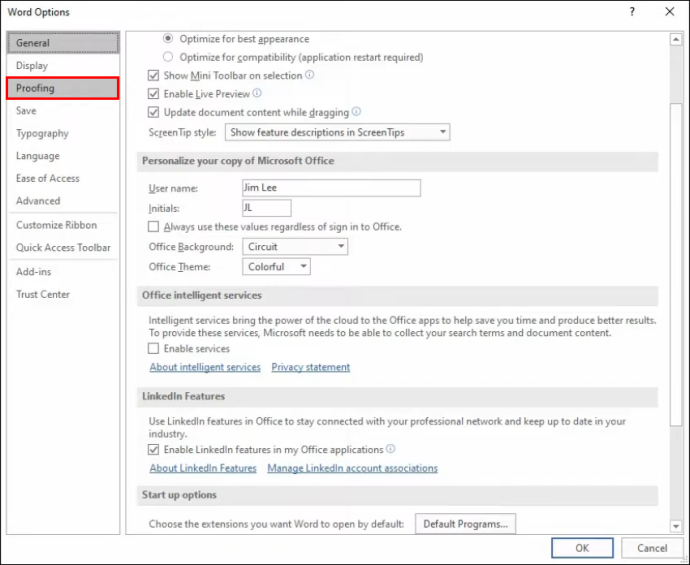Switch to the Add-ins category
Viewport: 690px width, 565px height.
(63, 271)
